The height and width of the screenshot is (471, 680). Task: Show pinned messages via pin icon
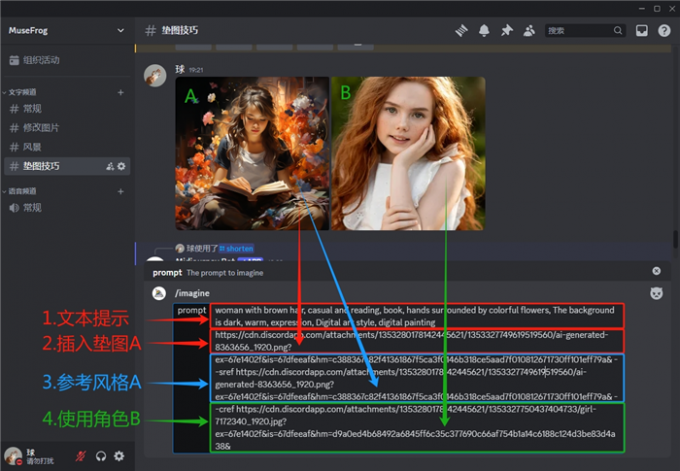[507, 30]
